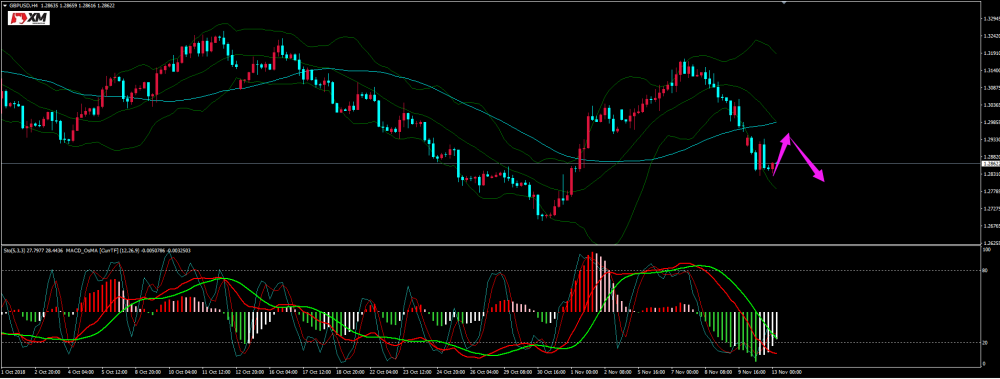Click the '16 Oct 04:00' time axis label
Screen dimensions: 1000x379
[283, 372]
